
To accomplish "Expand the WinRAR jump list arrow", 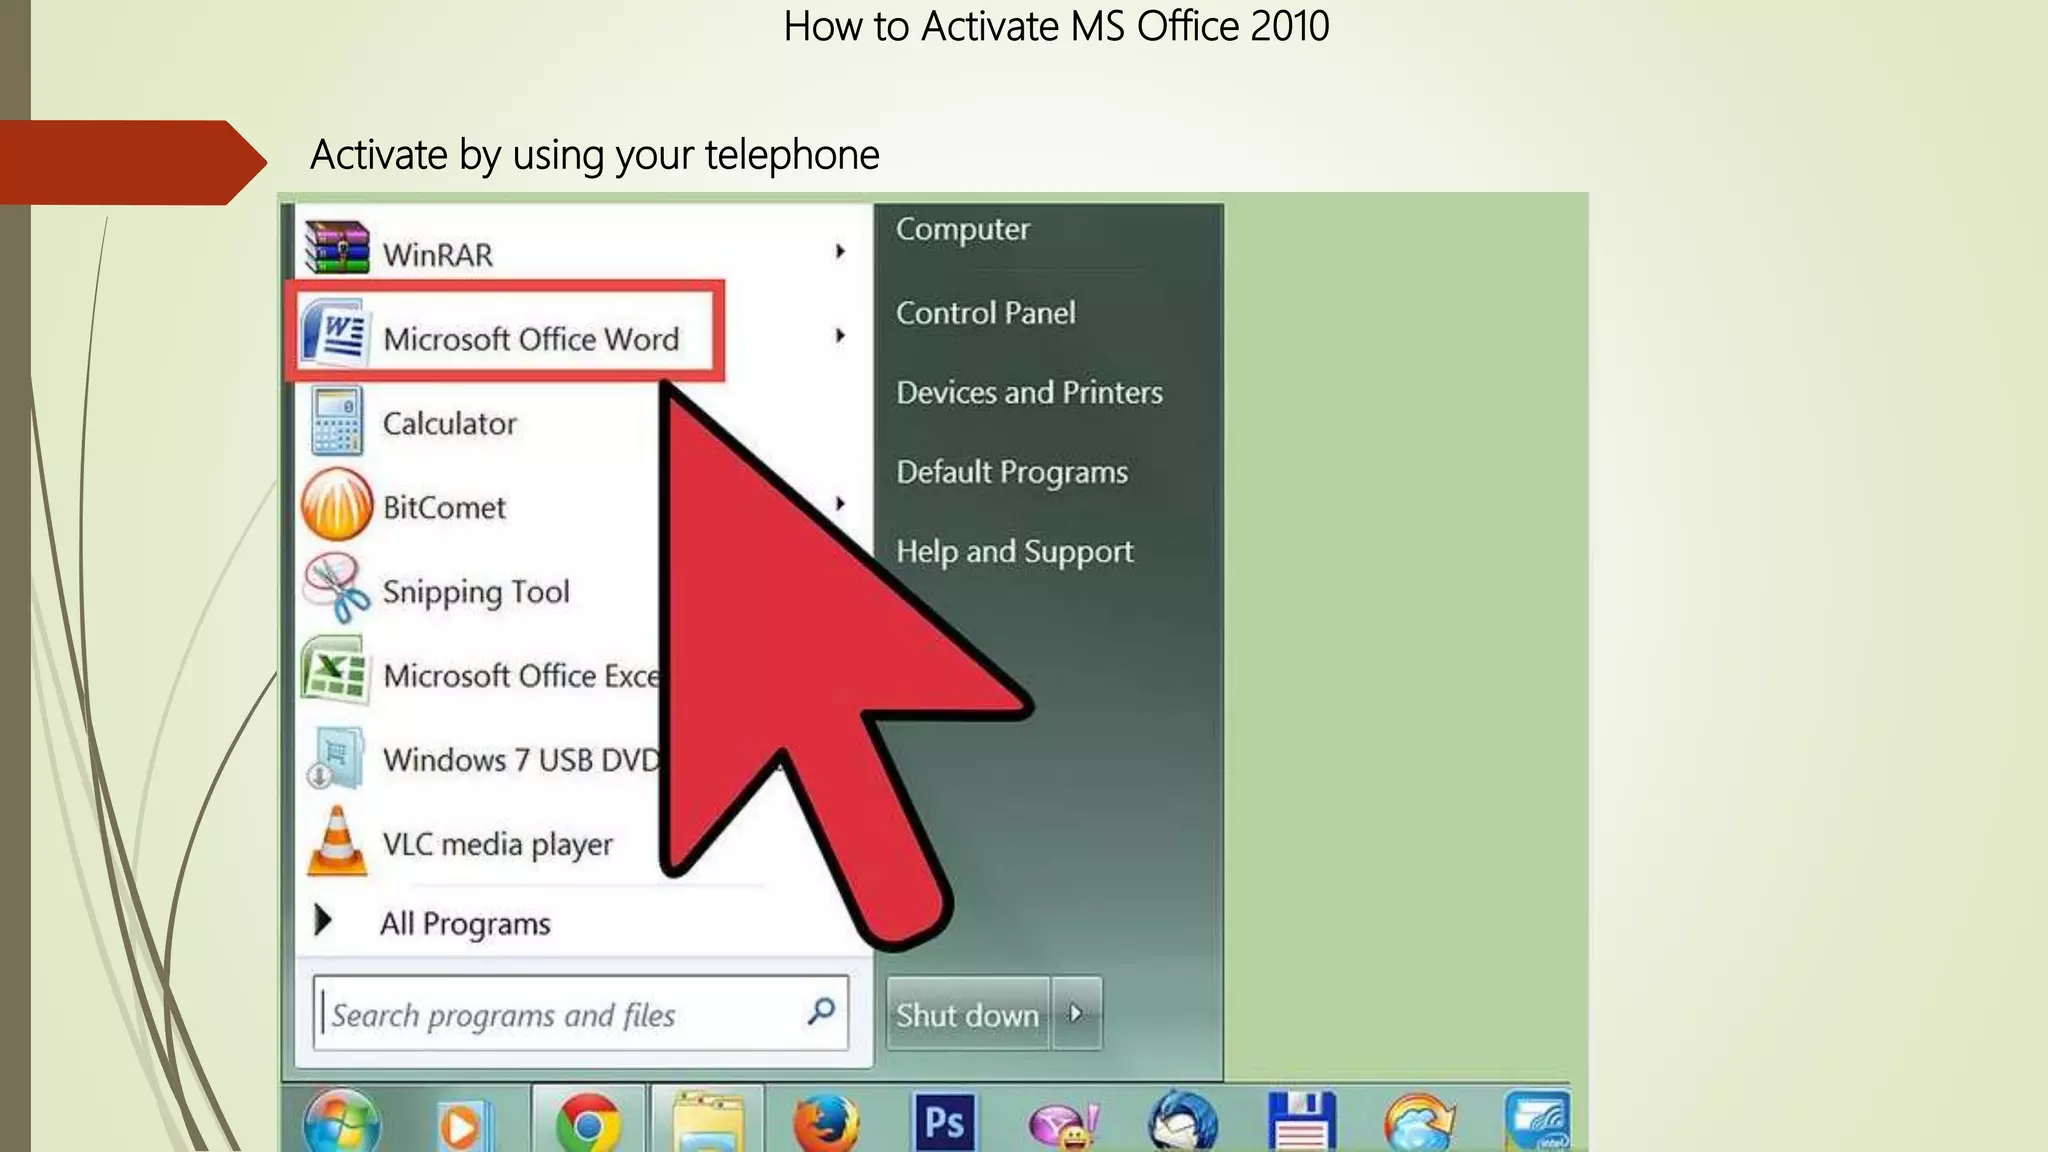I will (x=840, y=251).
